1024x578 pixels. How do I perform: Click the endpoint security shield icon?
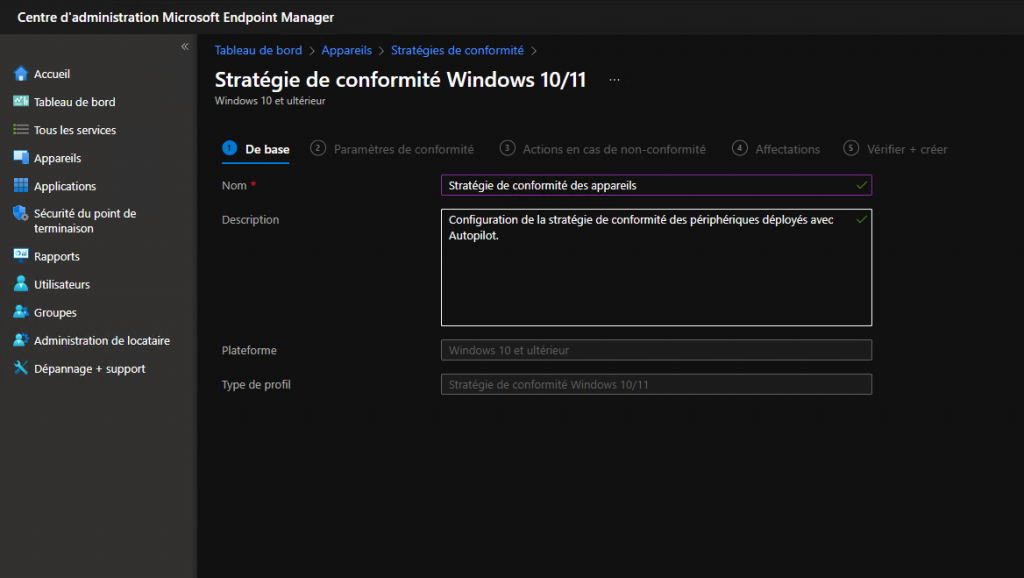pos(21,213)
